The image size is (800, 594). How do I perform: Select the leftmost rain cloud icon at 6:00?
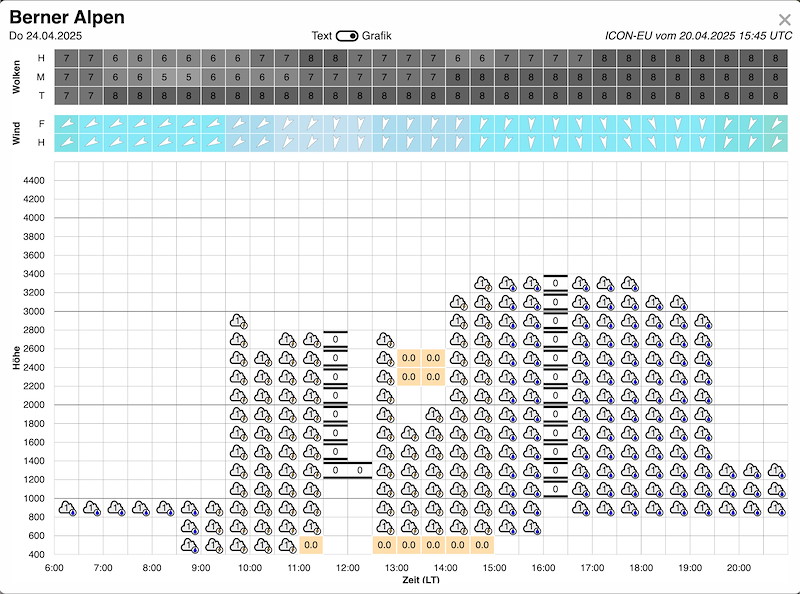pyautogui.click(x=66, y=508)
